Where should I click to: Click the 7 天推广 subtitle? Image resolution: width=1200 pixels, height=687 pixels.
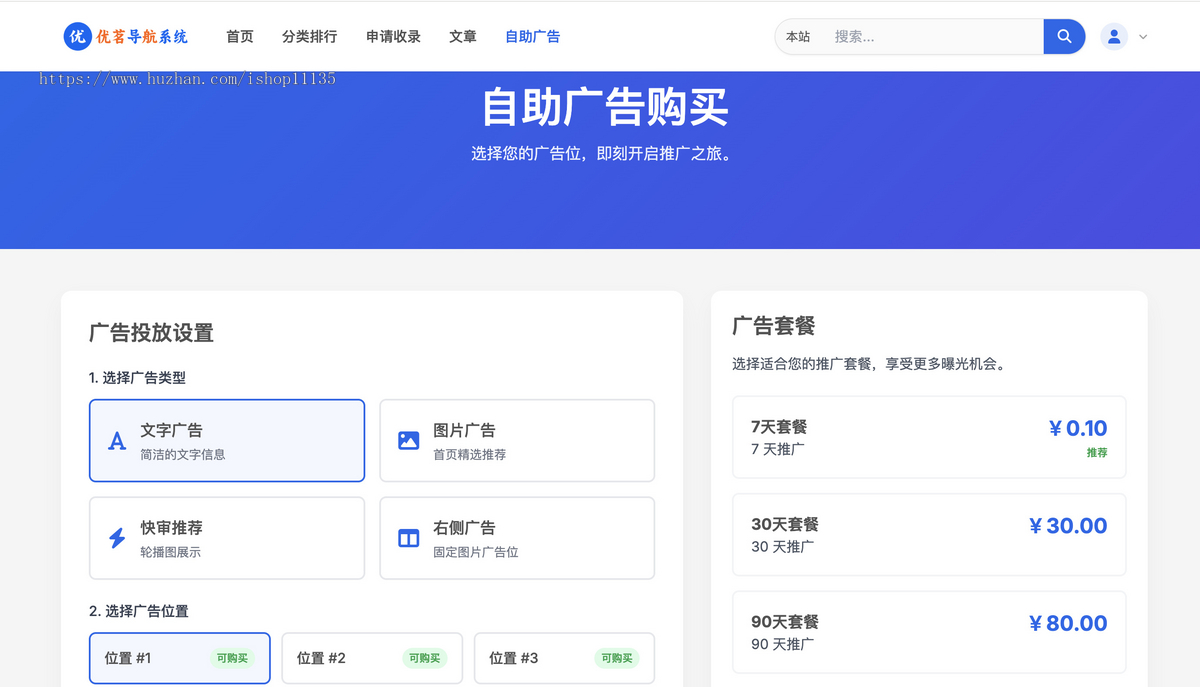point(778,449)
